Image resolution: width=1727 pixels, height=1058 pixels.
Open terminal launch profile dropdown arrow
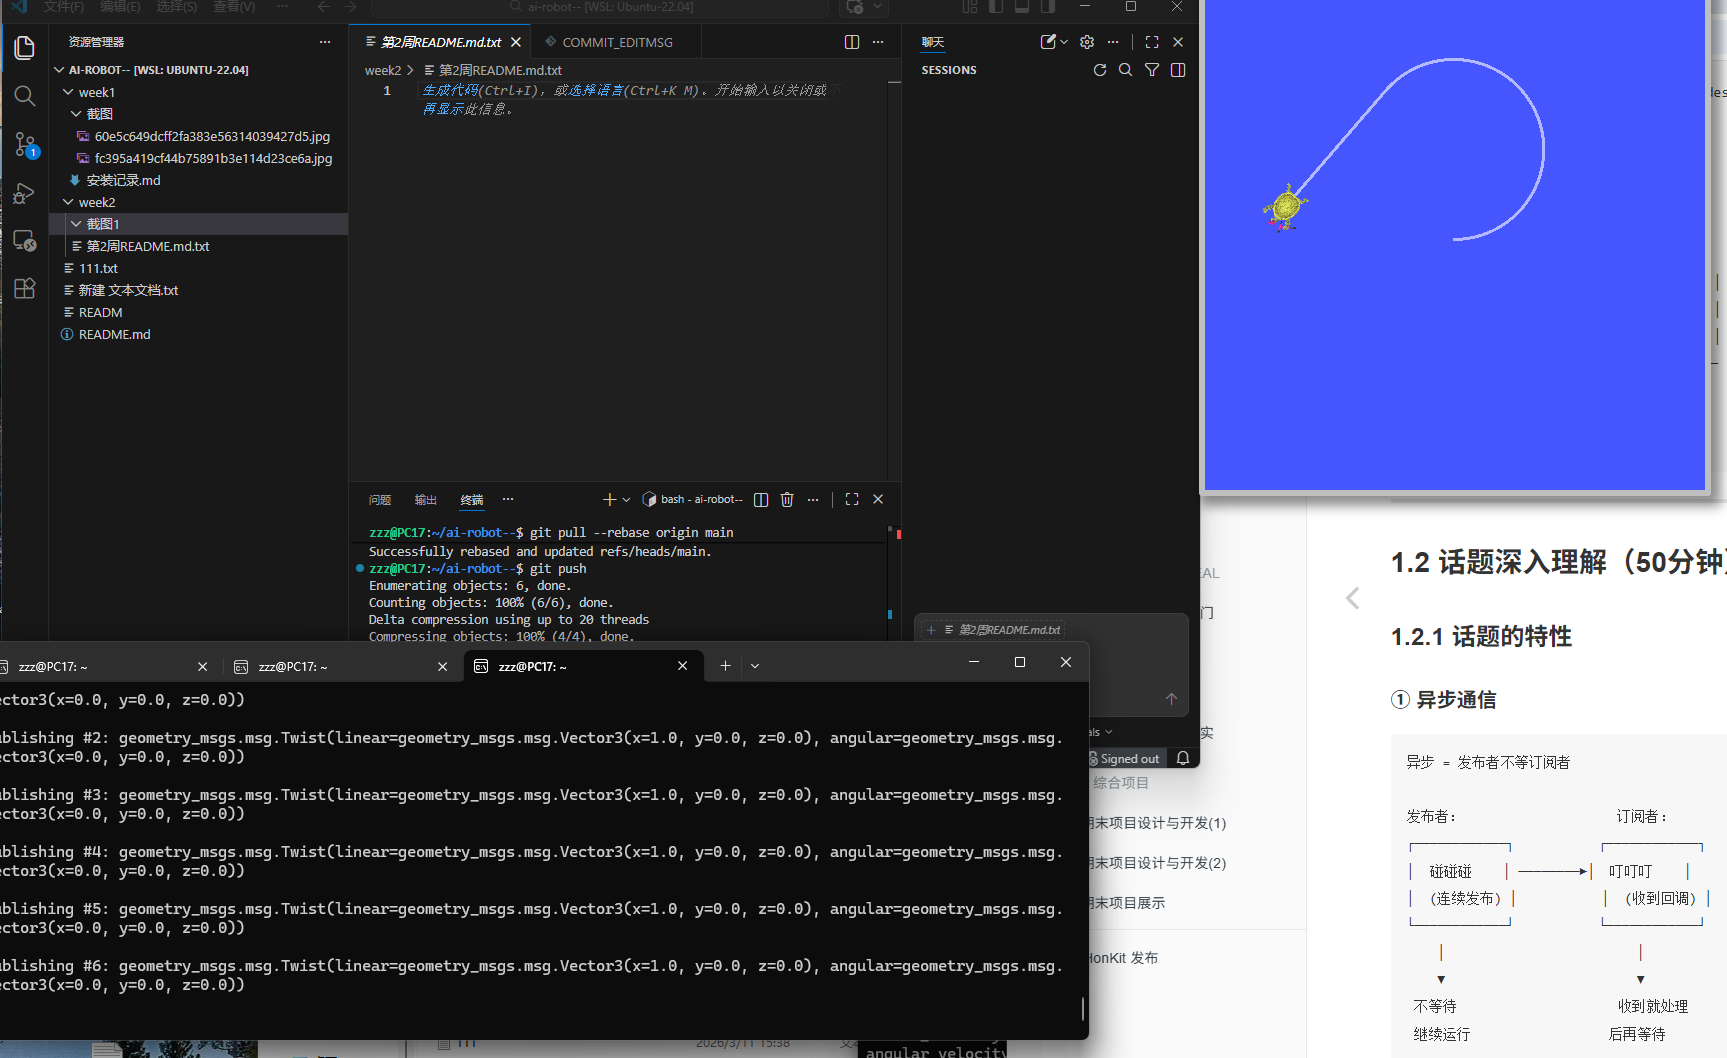click(x=626, y=499)
